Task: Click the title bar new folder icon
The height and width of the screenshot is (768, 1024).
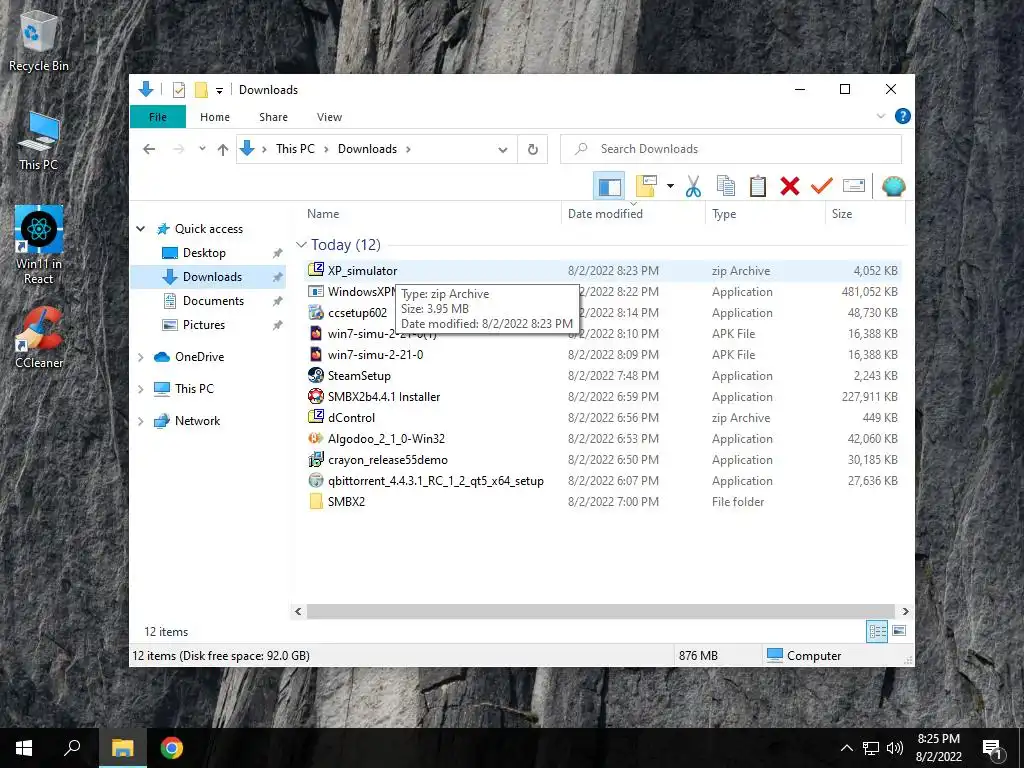Action: pyautogui.click(x=201, y=90)
